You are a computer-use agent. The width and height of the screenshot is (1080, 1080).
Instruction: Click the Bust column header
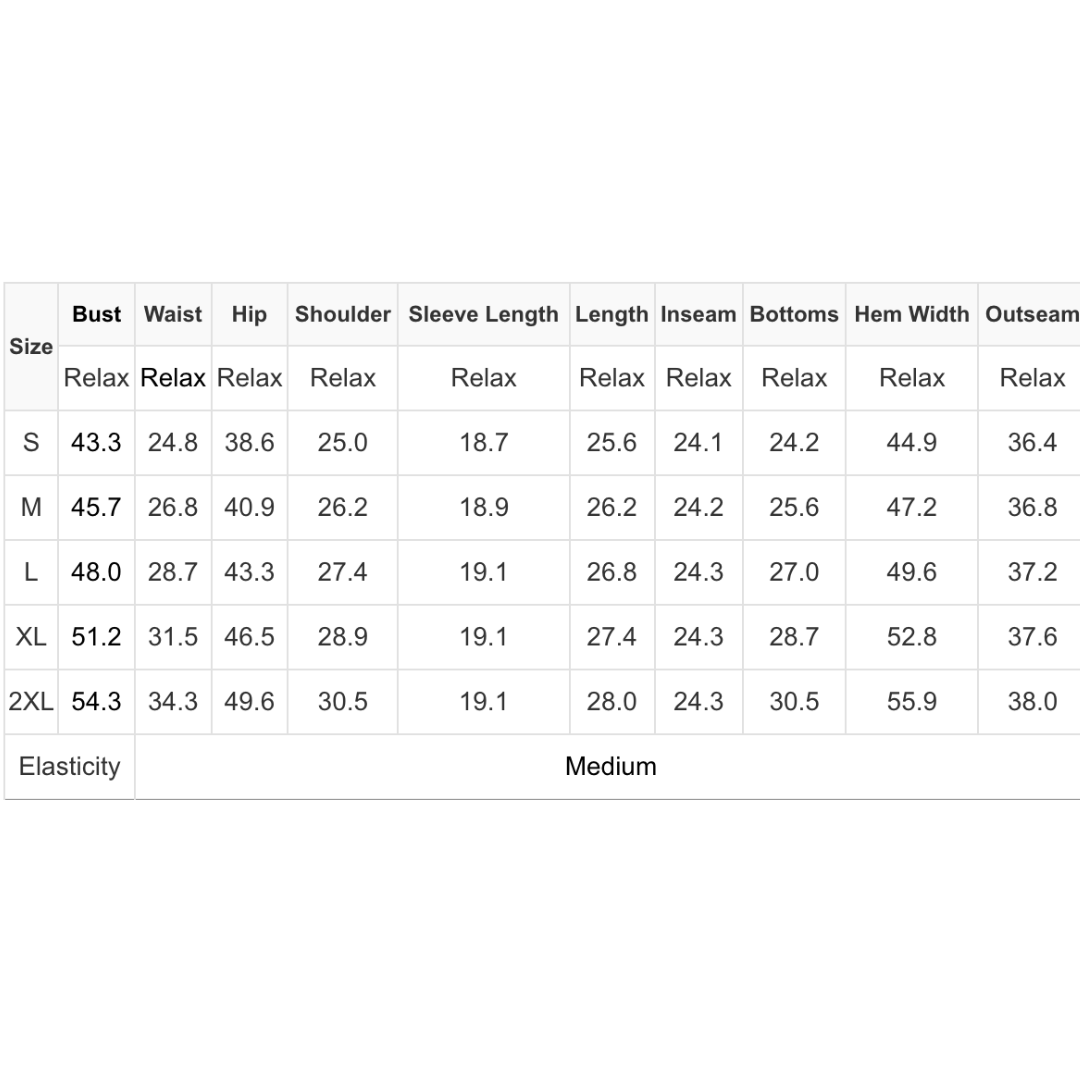97,314
